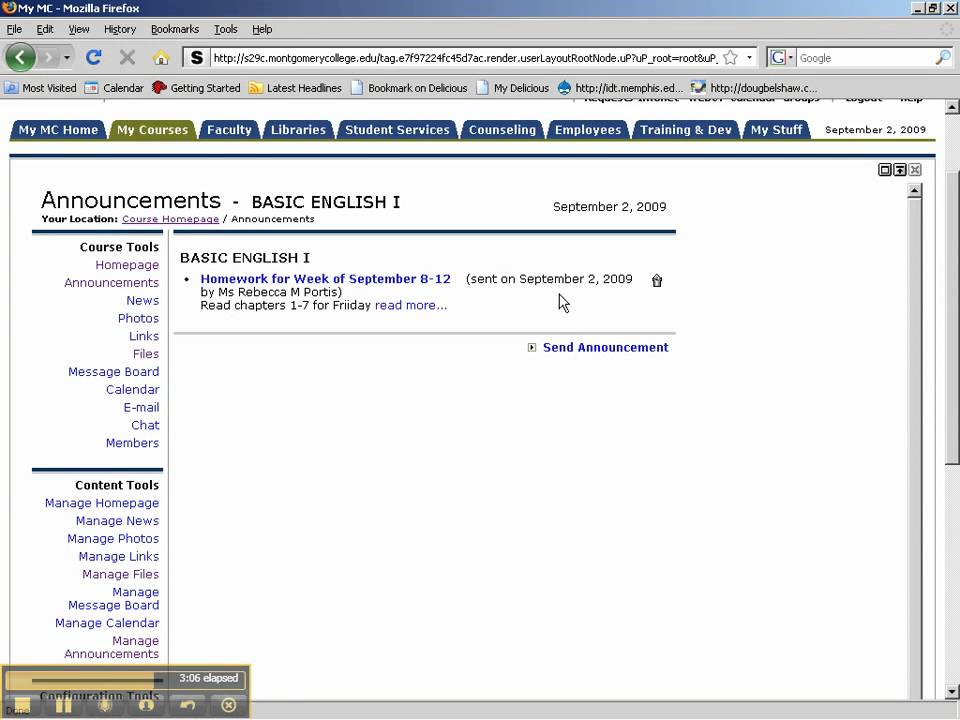
Task: Mute the recorder microphone icon
Action: [x=105, y=705]
